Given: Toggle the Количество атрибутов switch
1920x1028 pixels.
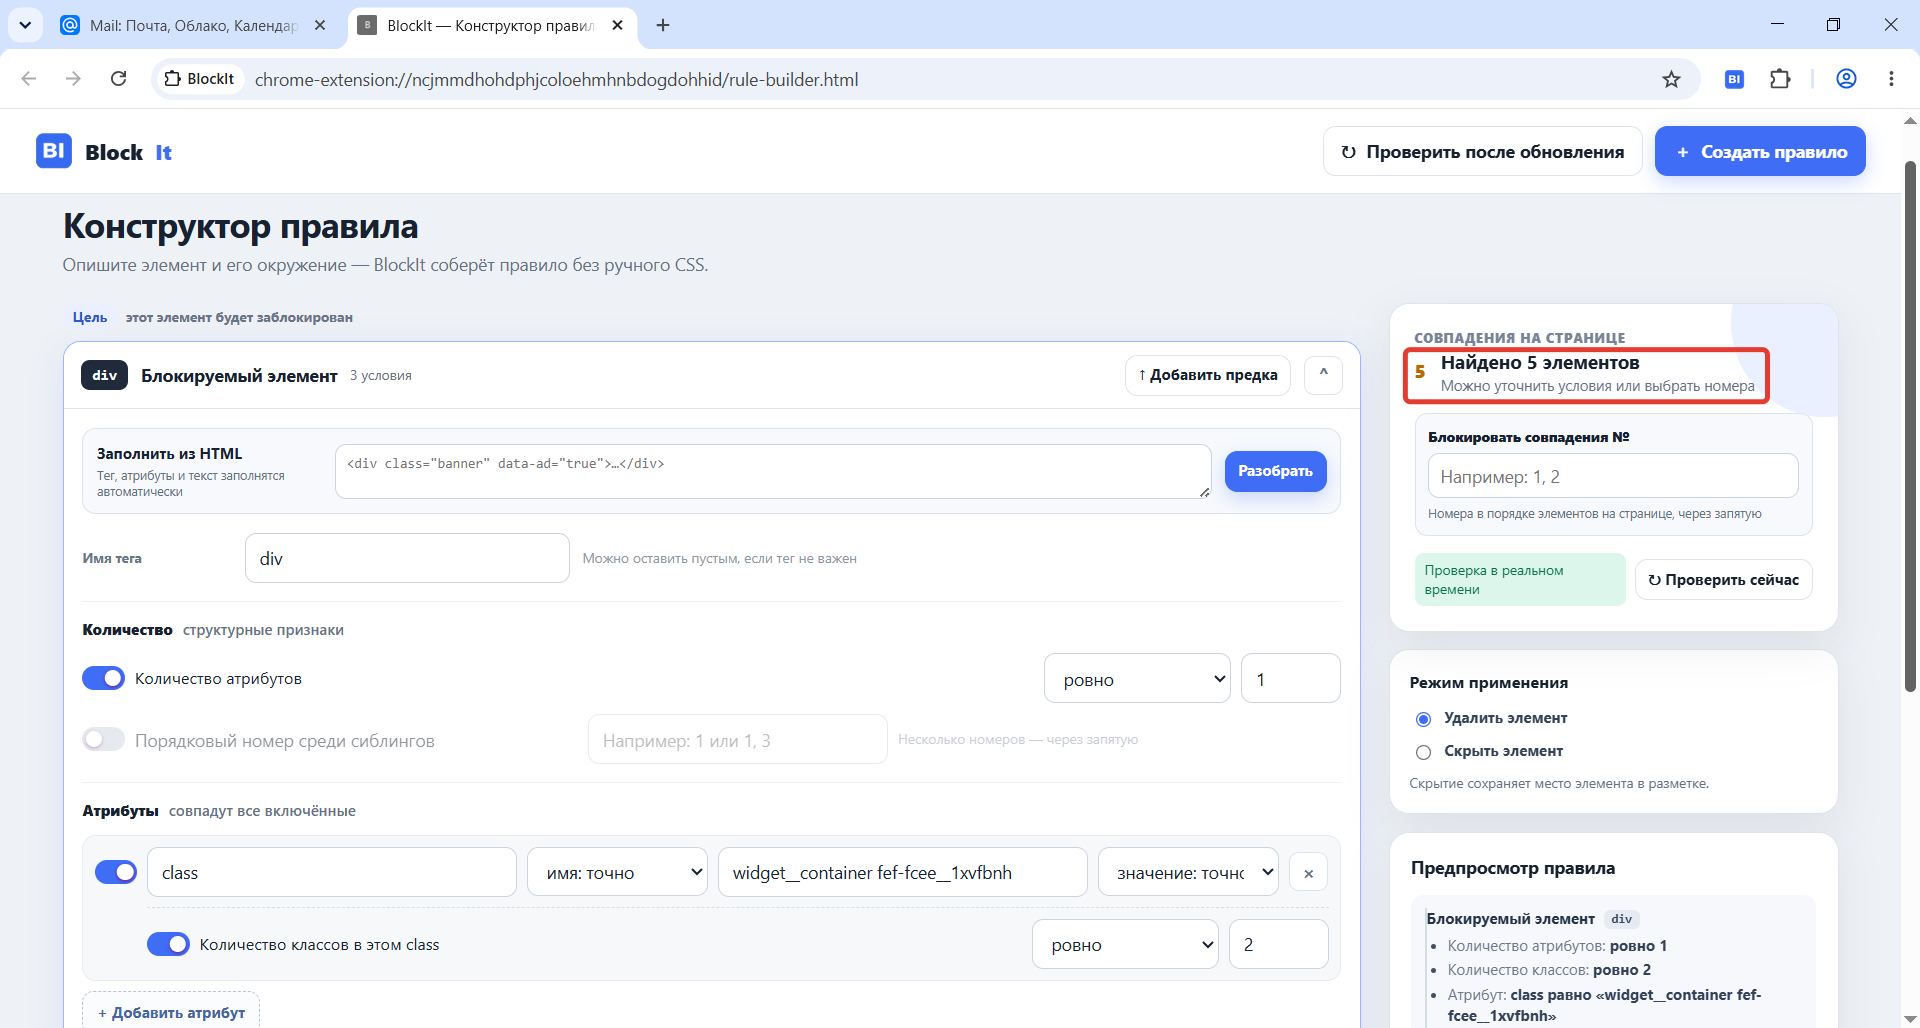Looking at the screenshot, I should coord(104,678).
